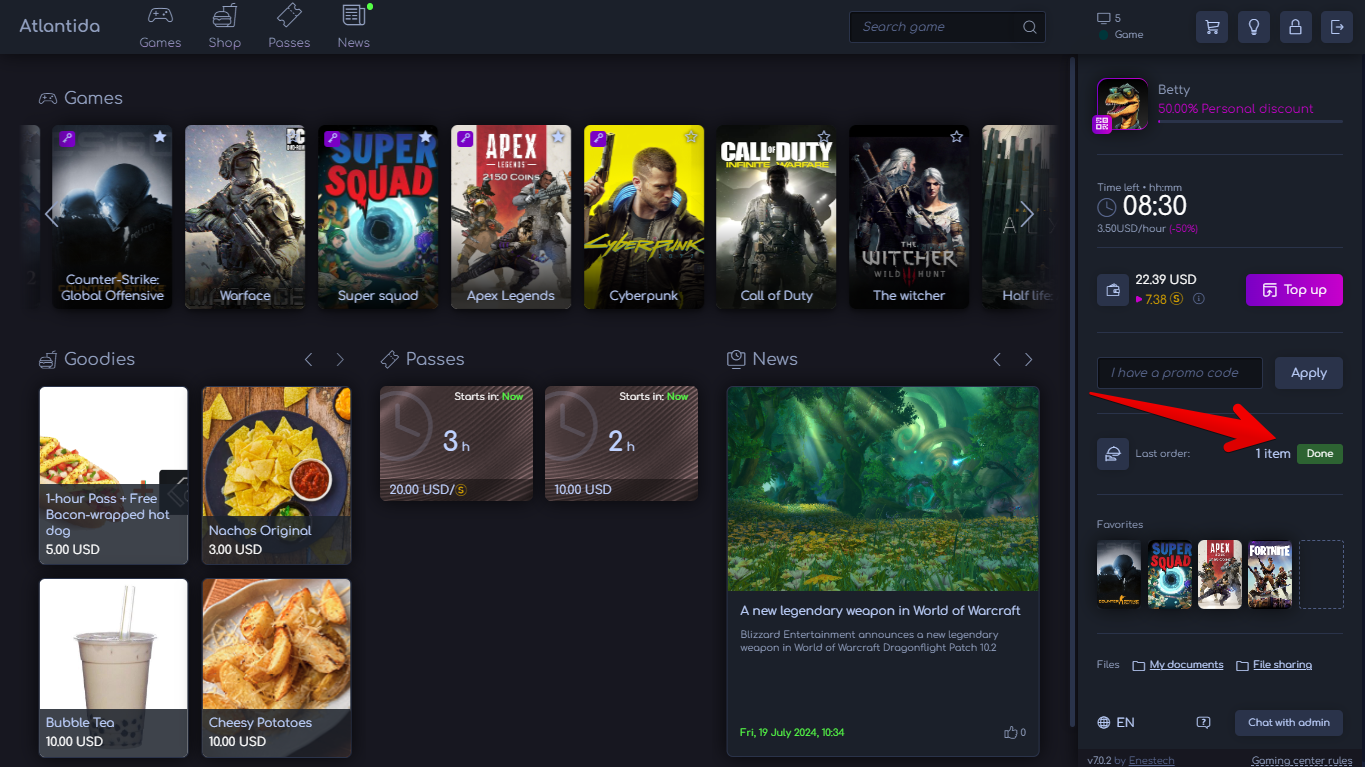
Task: Click the key icon on Counter-Strike card
Action: (67, 139)
